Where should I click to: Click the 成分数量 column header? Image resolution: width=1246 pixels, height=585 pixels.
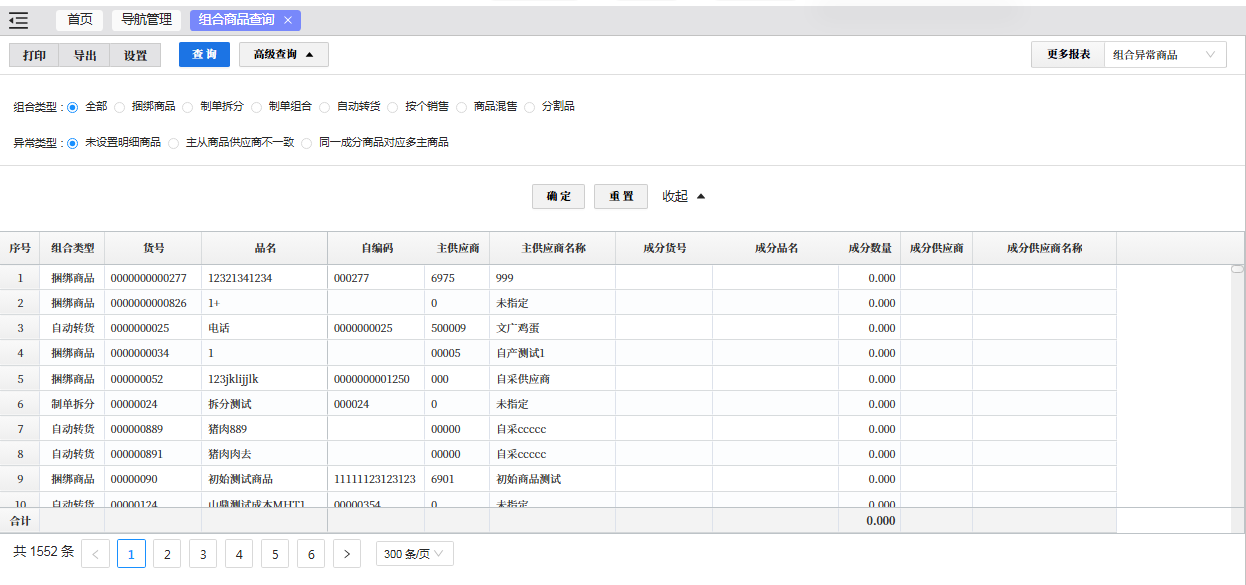[870, 248]
